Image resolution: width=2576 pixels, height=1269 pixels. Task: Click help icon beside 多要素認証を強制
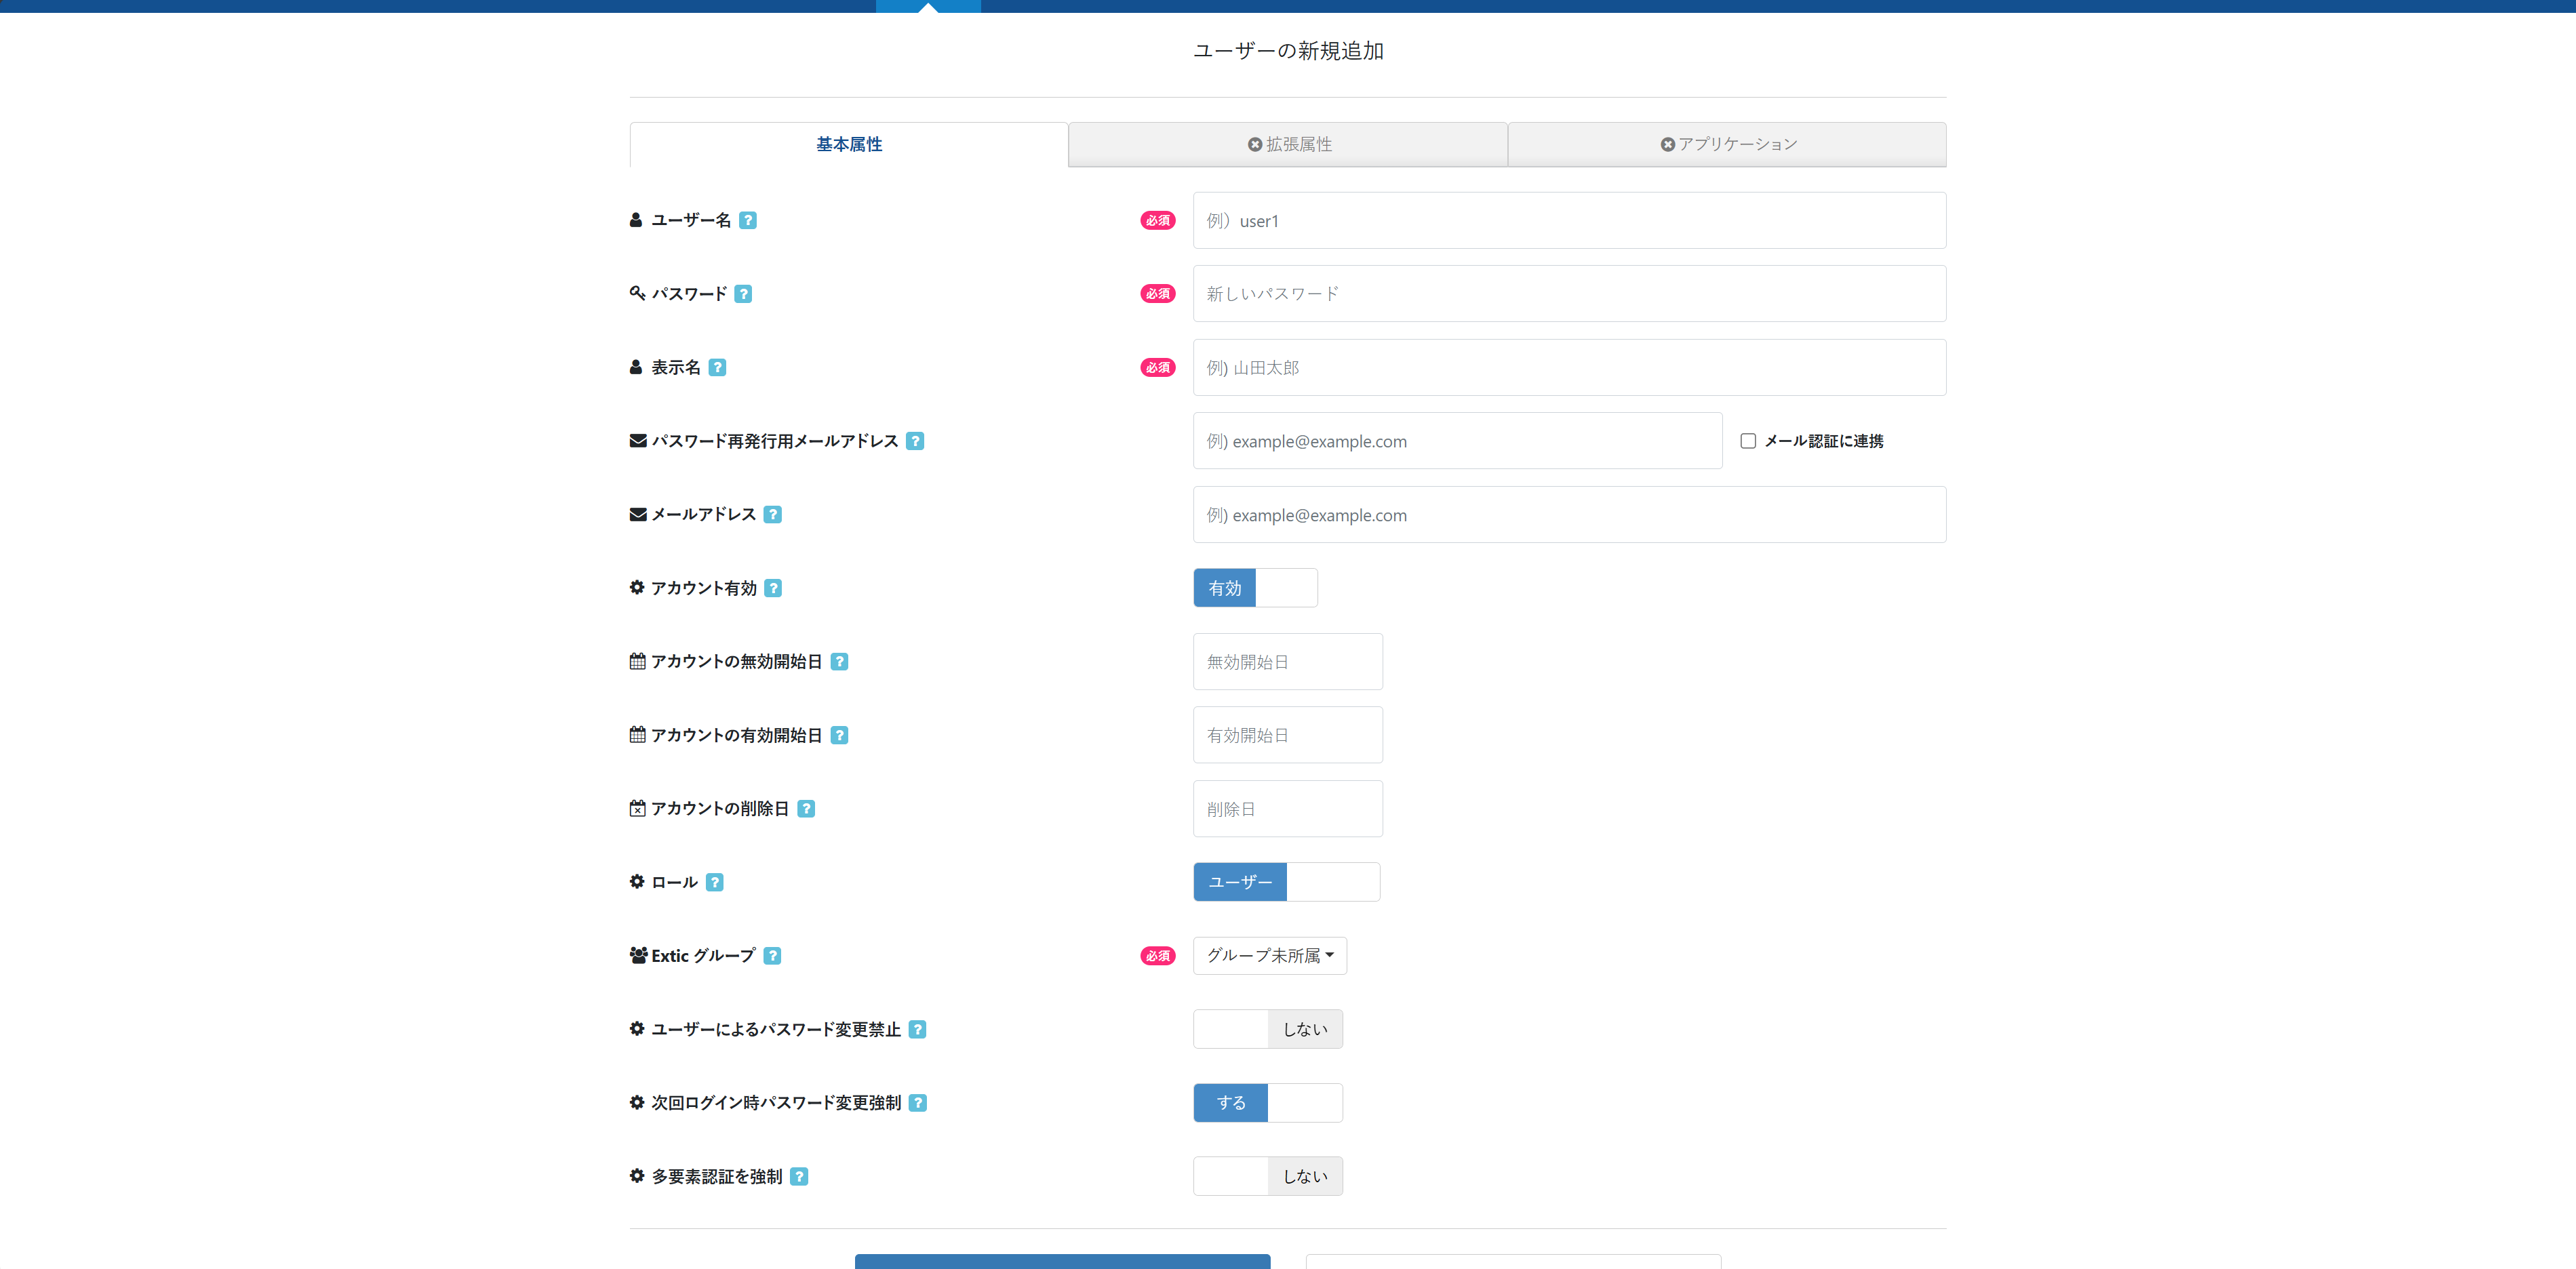click(798, 1176)
